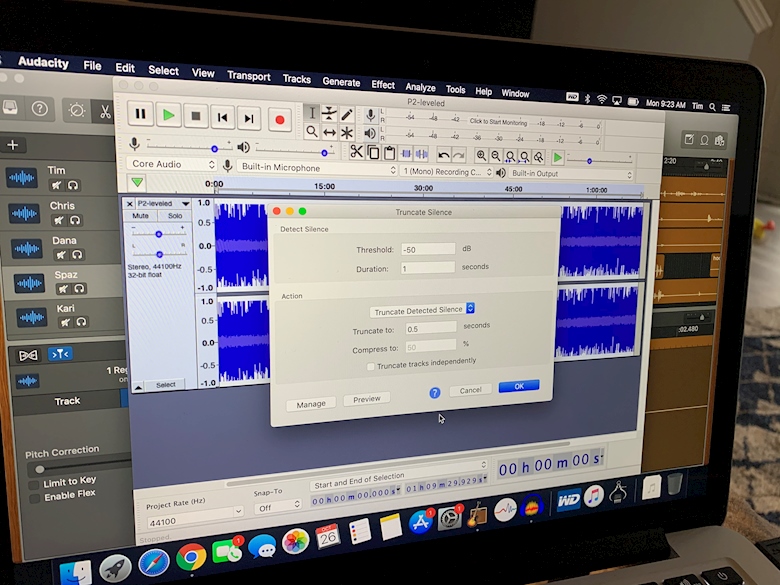The width and height of the screenshot is (780, 585).
Task: Open the Generate menu
Action: pos(341,82)
